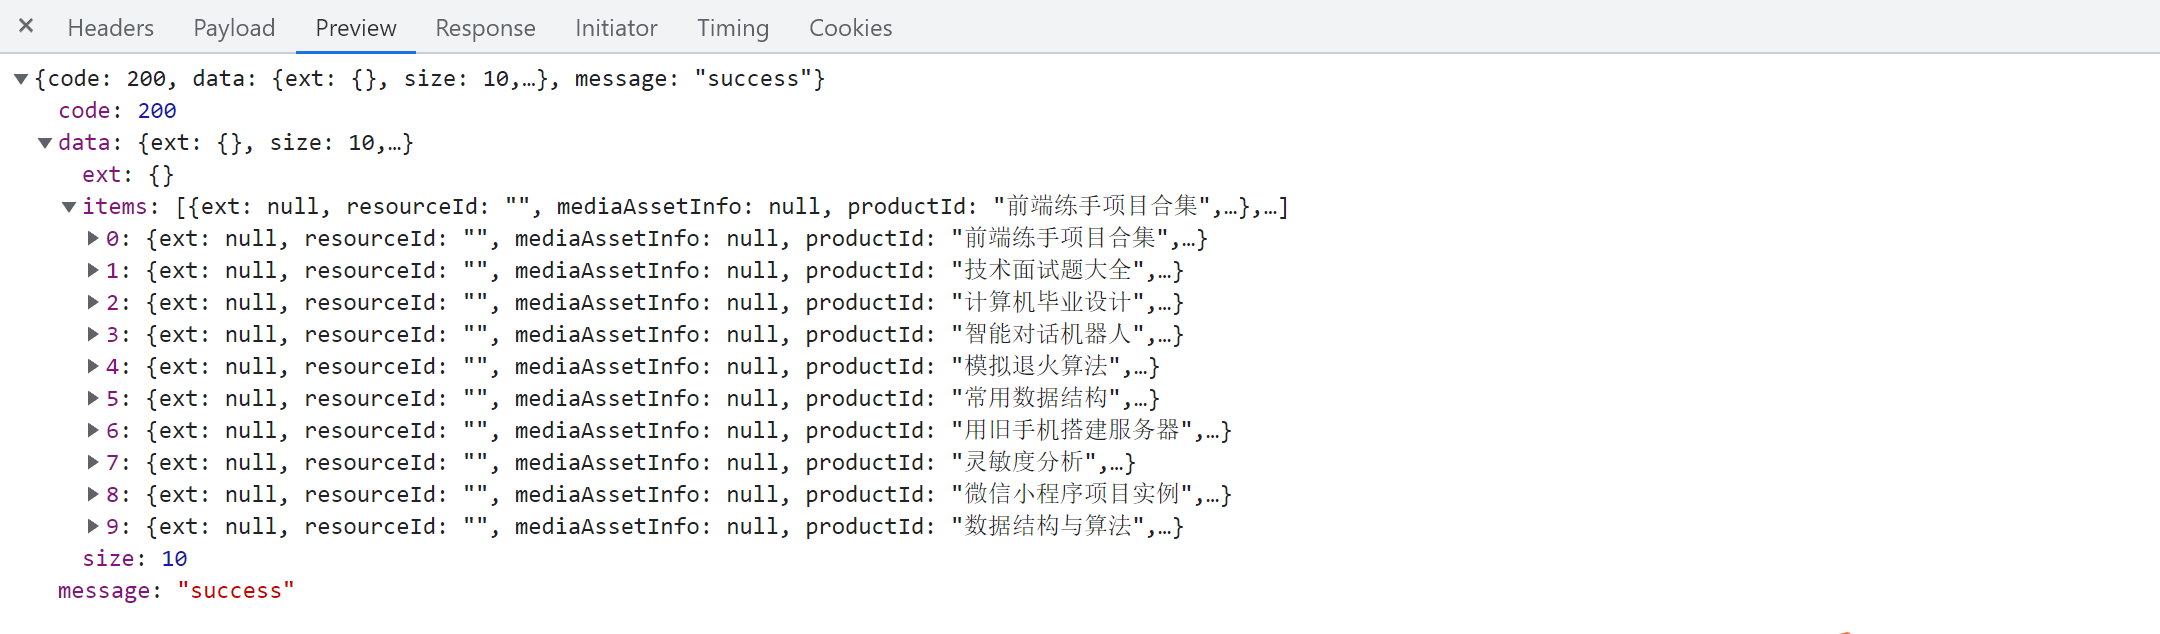Expand item 2 计算机毕业设计

(93, 302)
